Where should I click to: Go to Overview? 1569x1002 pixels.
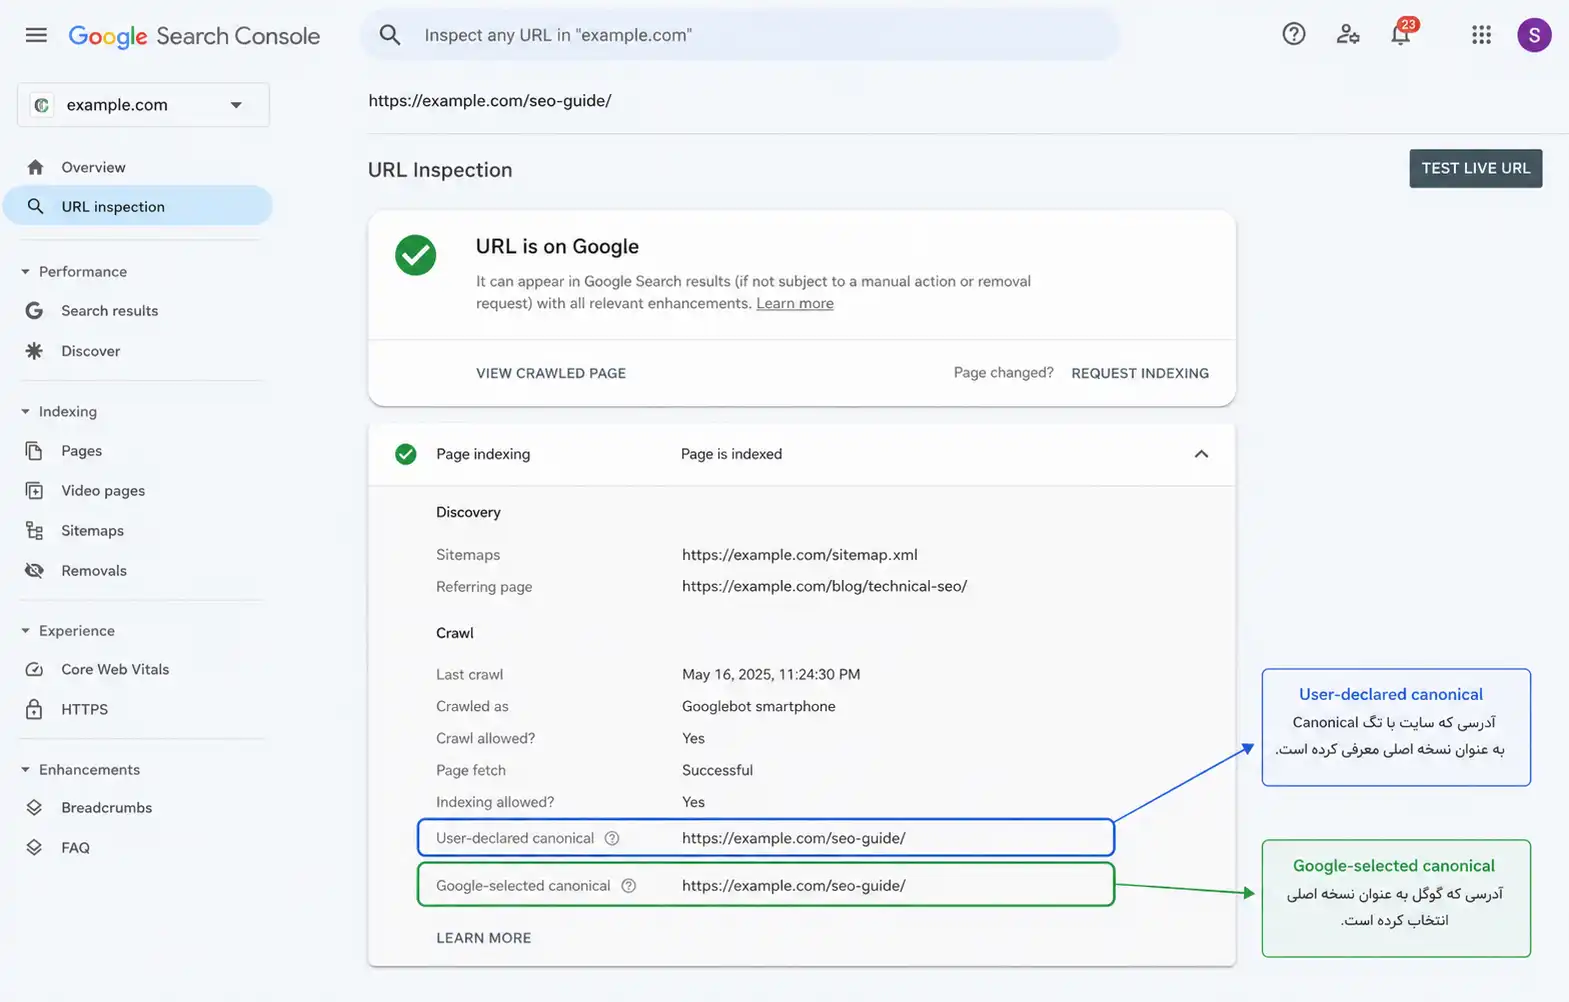[93, 167]
